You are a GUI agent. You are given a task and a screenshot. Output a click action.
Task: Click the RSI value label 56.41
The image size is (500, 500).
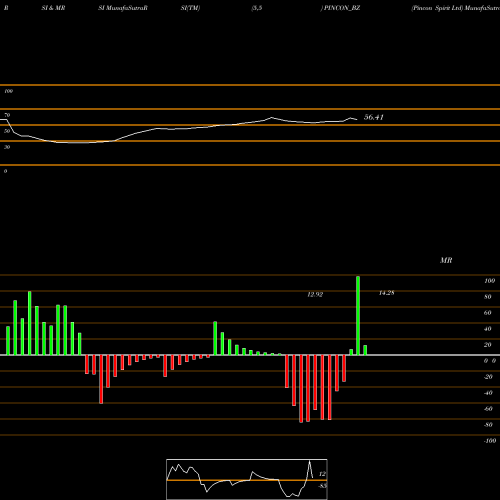(x=374, y=117)
